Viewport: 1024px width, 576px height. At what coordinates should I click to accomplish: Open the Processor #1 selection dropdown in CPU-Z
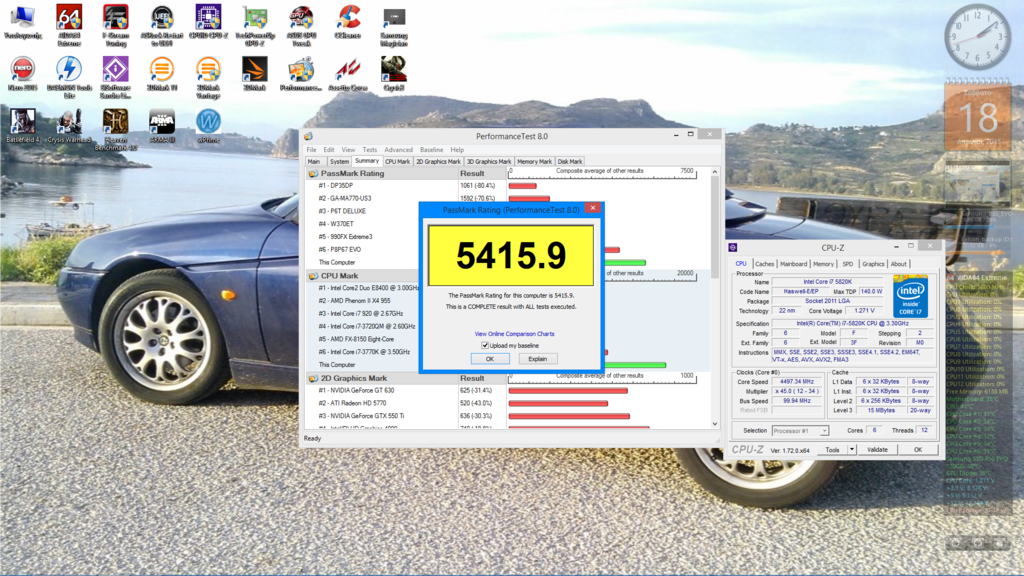[800, 431]
